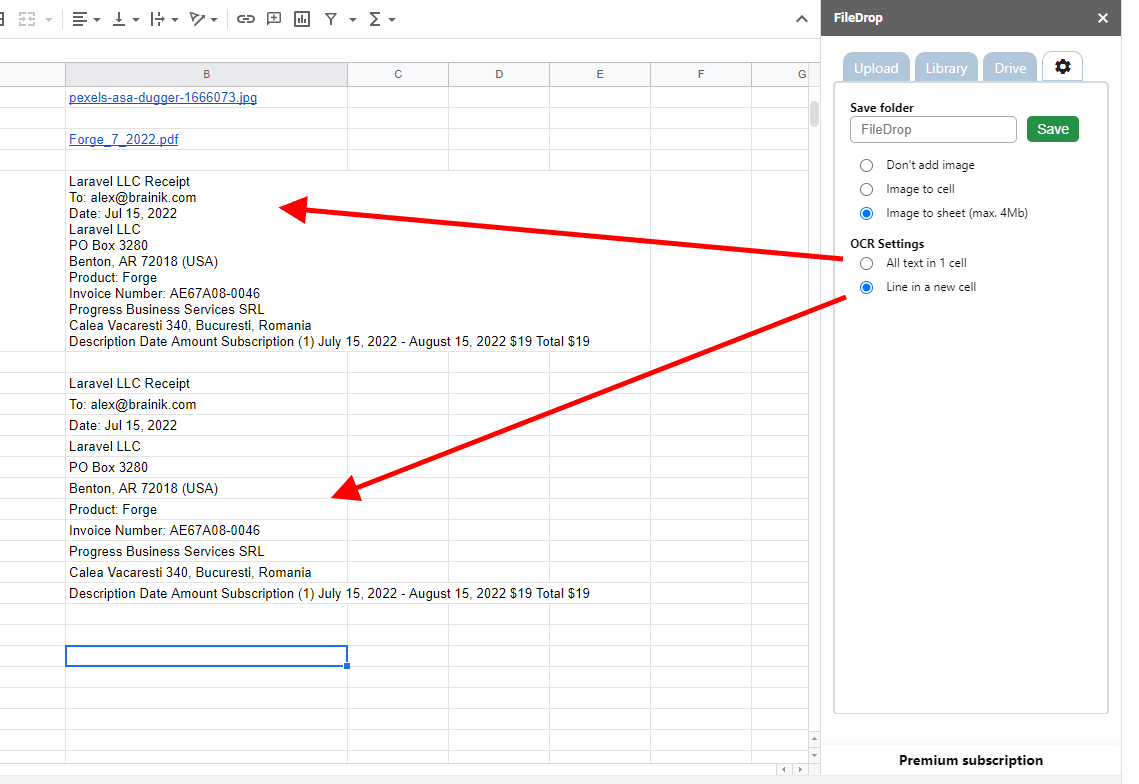Click the horizontal align icon

coord(80,20)
